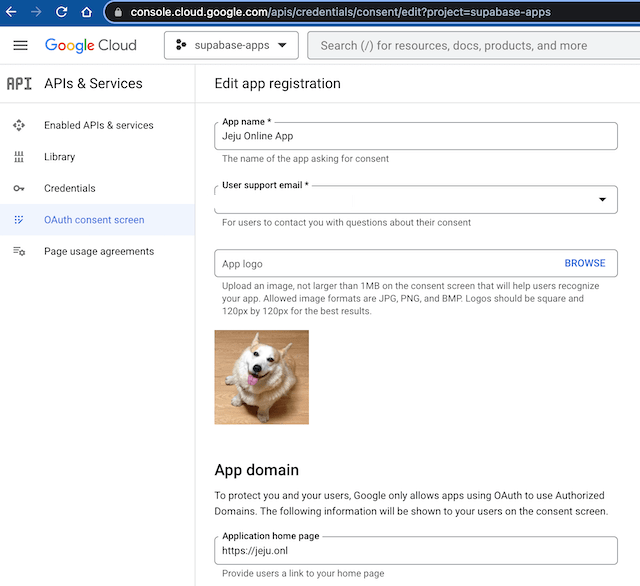
Task: Select OAuth consent screen menu item
Action: pyautogui.click(x=94, y=220)
